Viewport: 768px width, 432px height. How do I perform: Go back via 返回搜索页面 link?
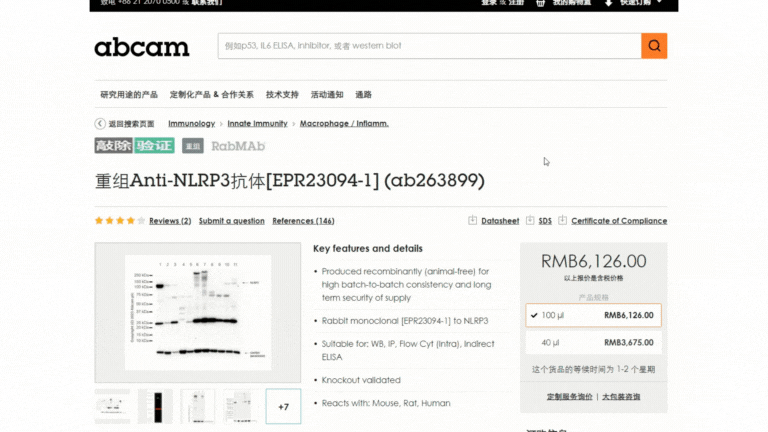coord(131,123)
